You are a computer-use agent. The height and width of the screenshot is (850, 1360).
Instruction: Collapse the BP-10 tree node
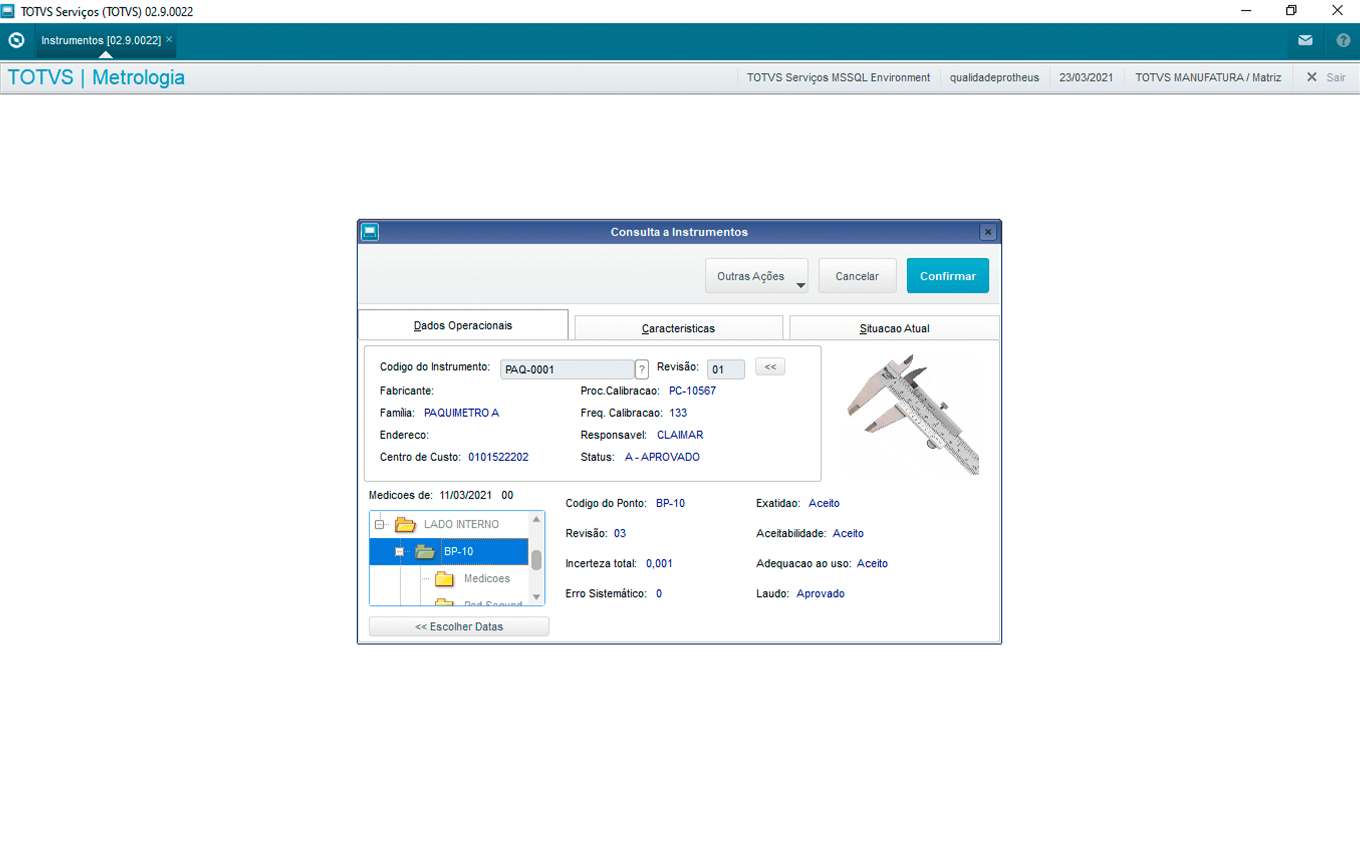[399, 552]
